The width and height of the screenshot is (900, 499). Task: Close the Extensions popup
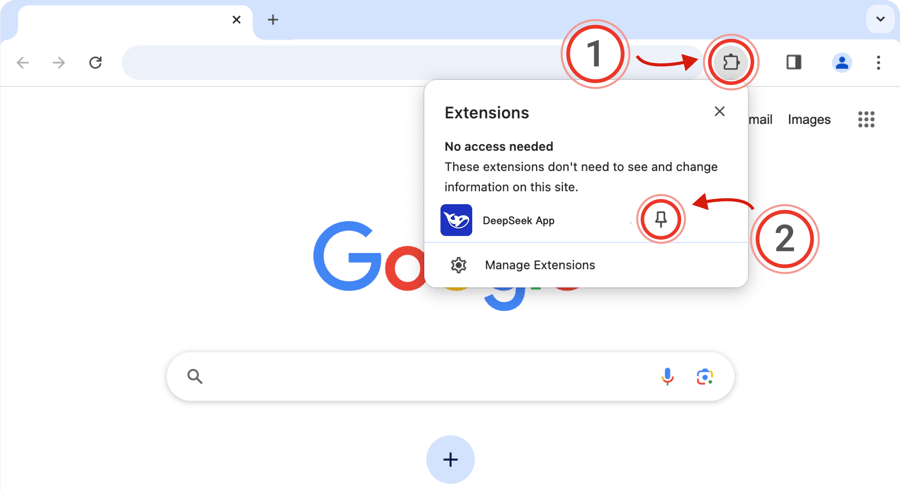719,111
